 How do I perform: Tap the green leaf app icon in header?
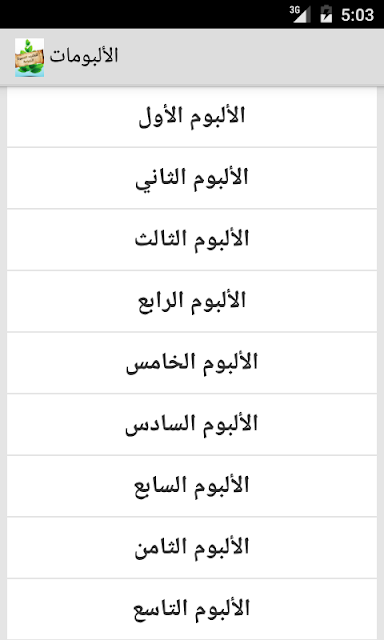point(29,57)
